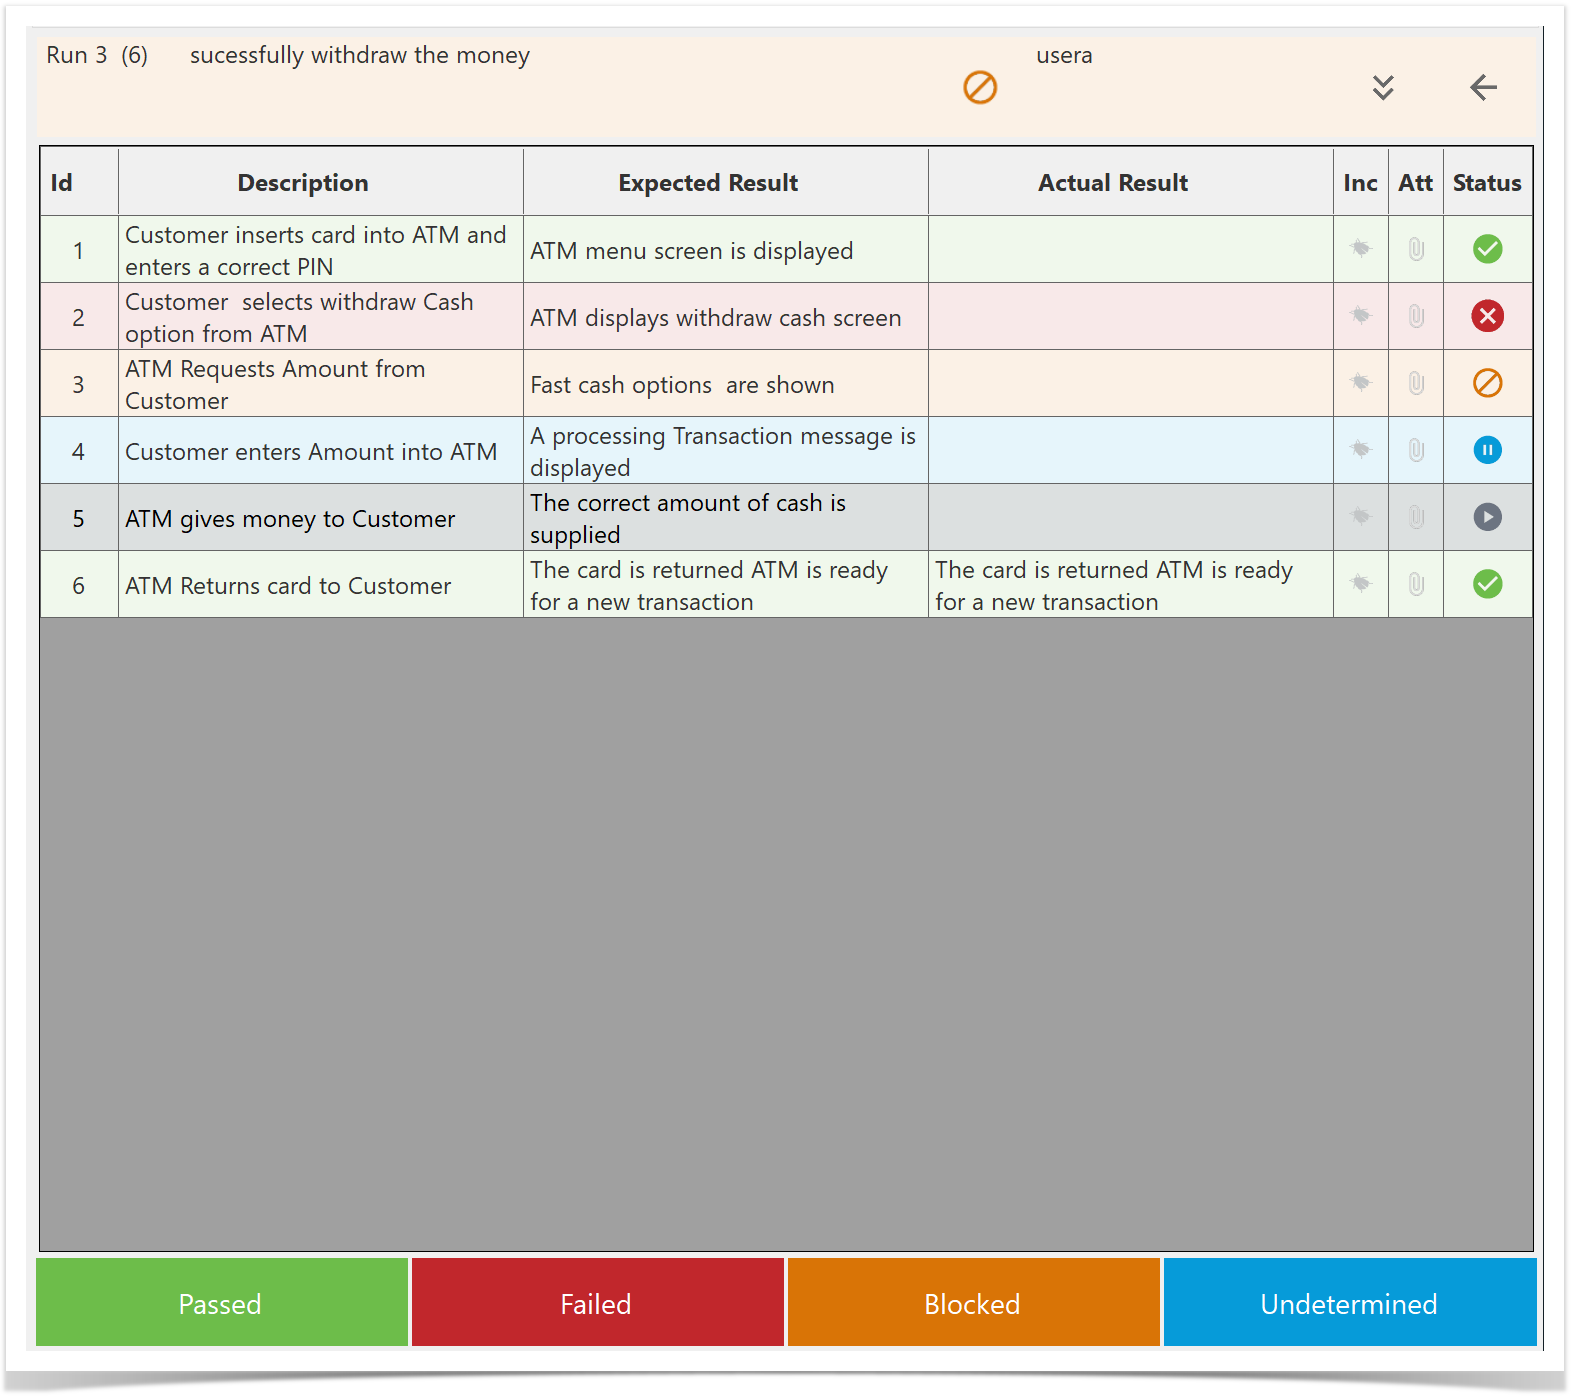Click the Actual Result cell of step 6
1578x1400 pixels.
(x=1130, y=585)
